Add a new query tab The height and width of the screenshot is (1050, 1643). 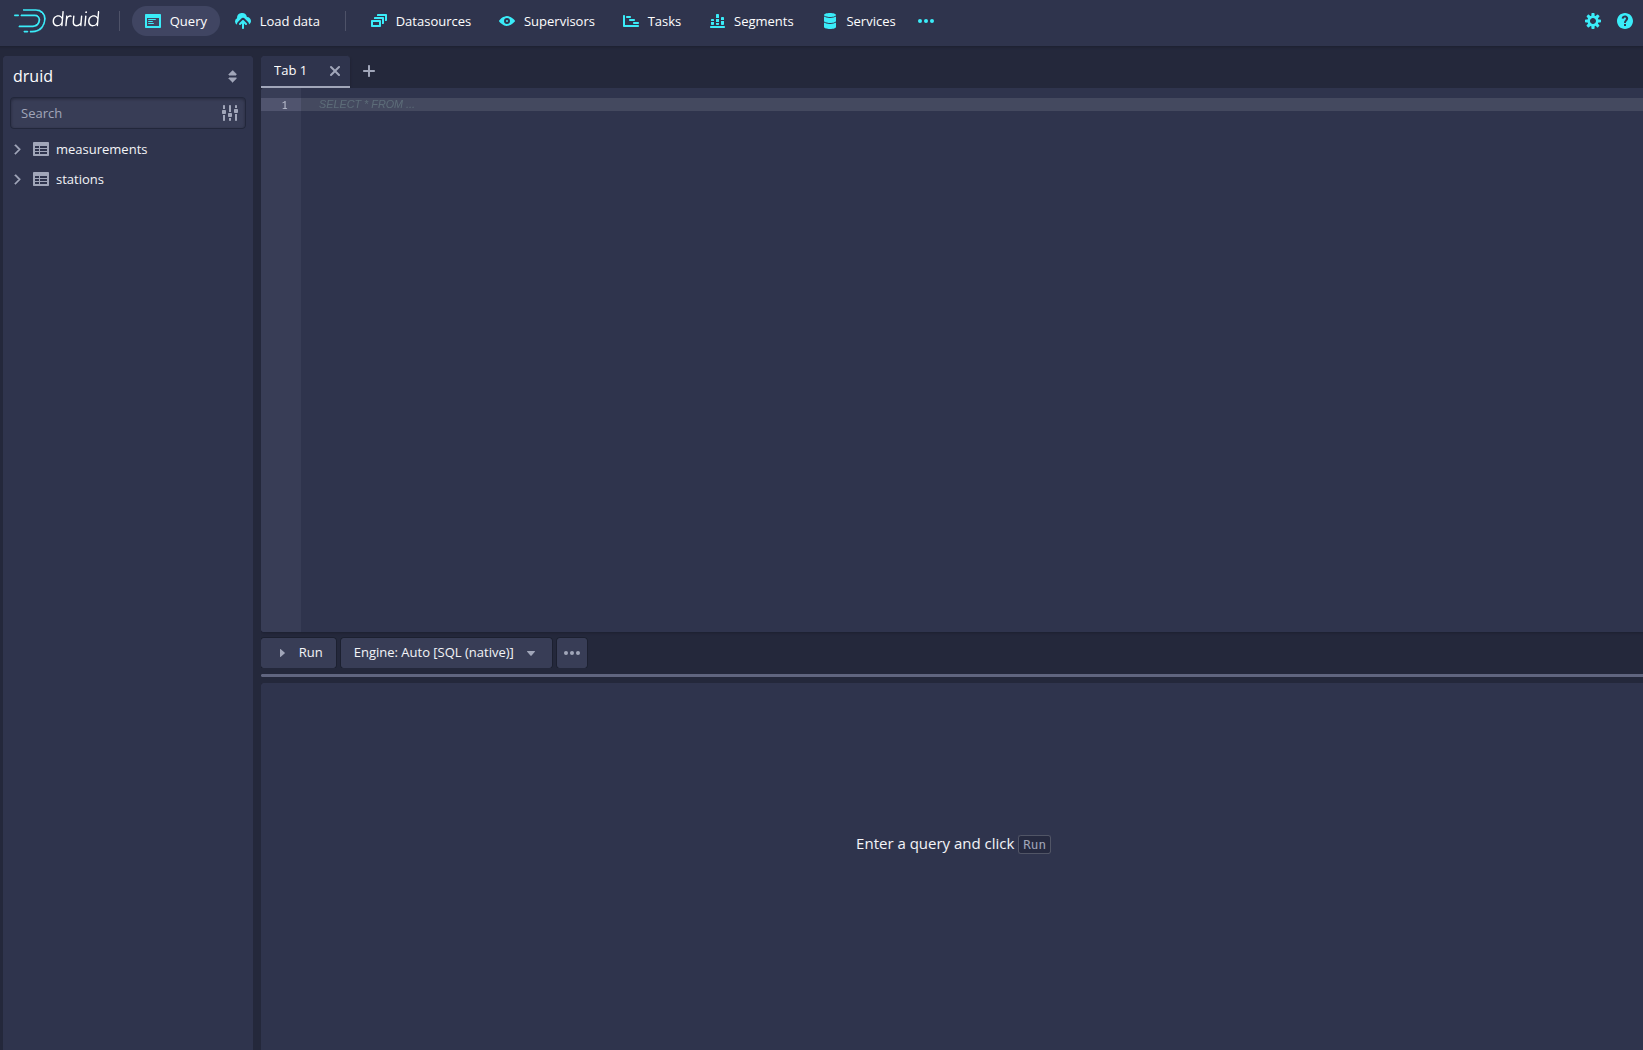369,71
